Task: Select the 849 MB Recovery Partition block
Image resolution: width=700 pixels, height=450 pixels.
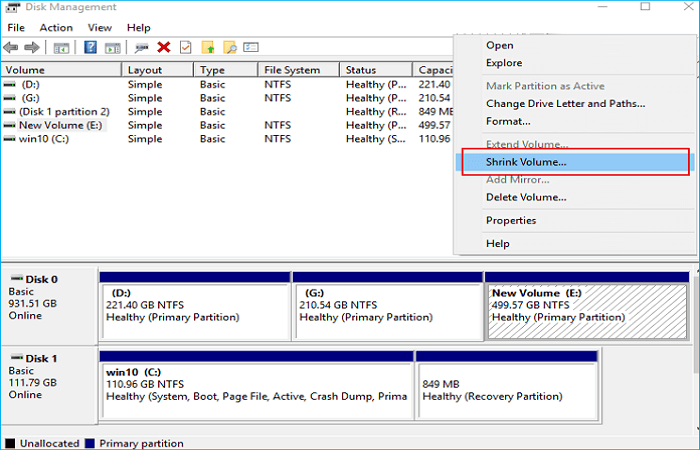Action: tap(506, 382)
